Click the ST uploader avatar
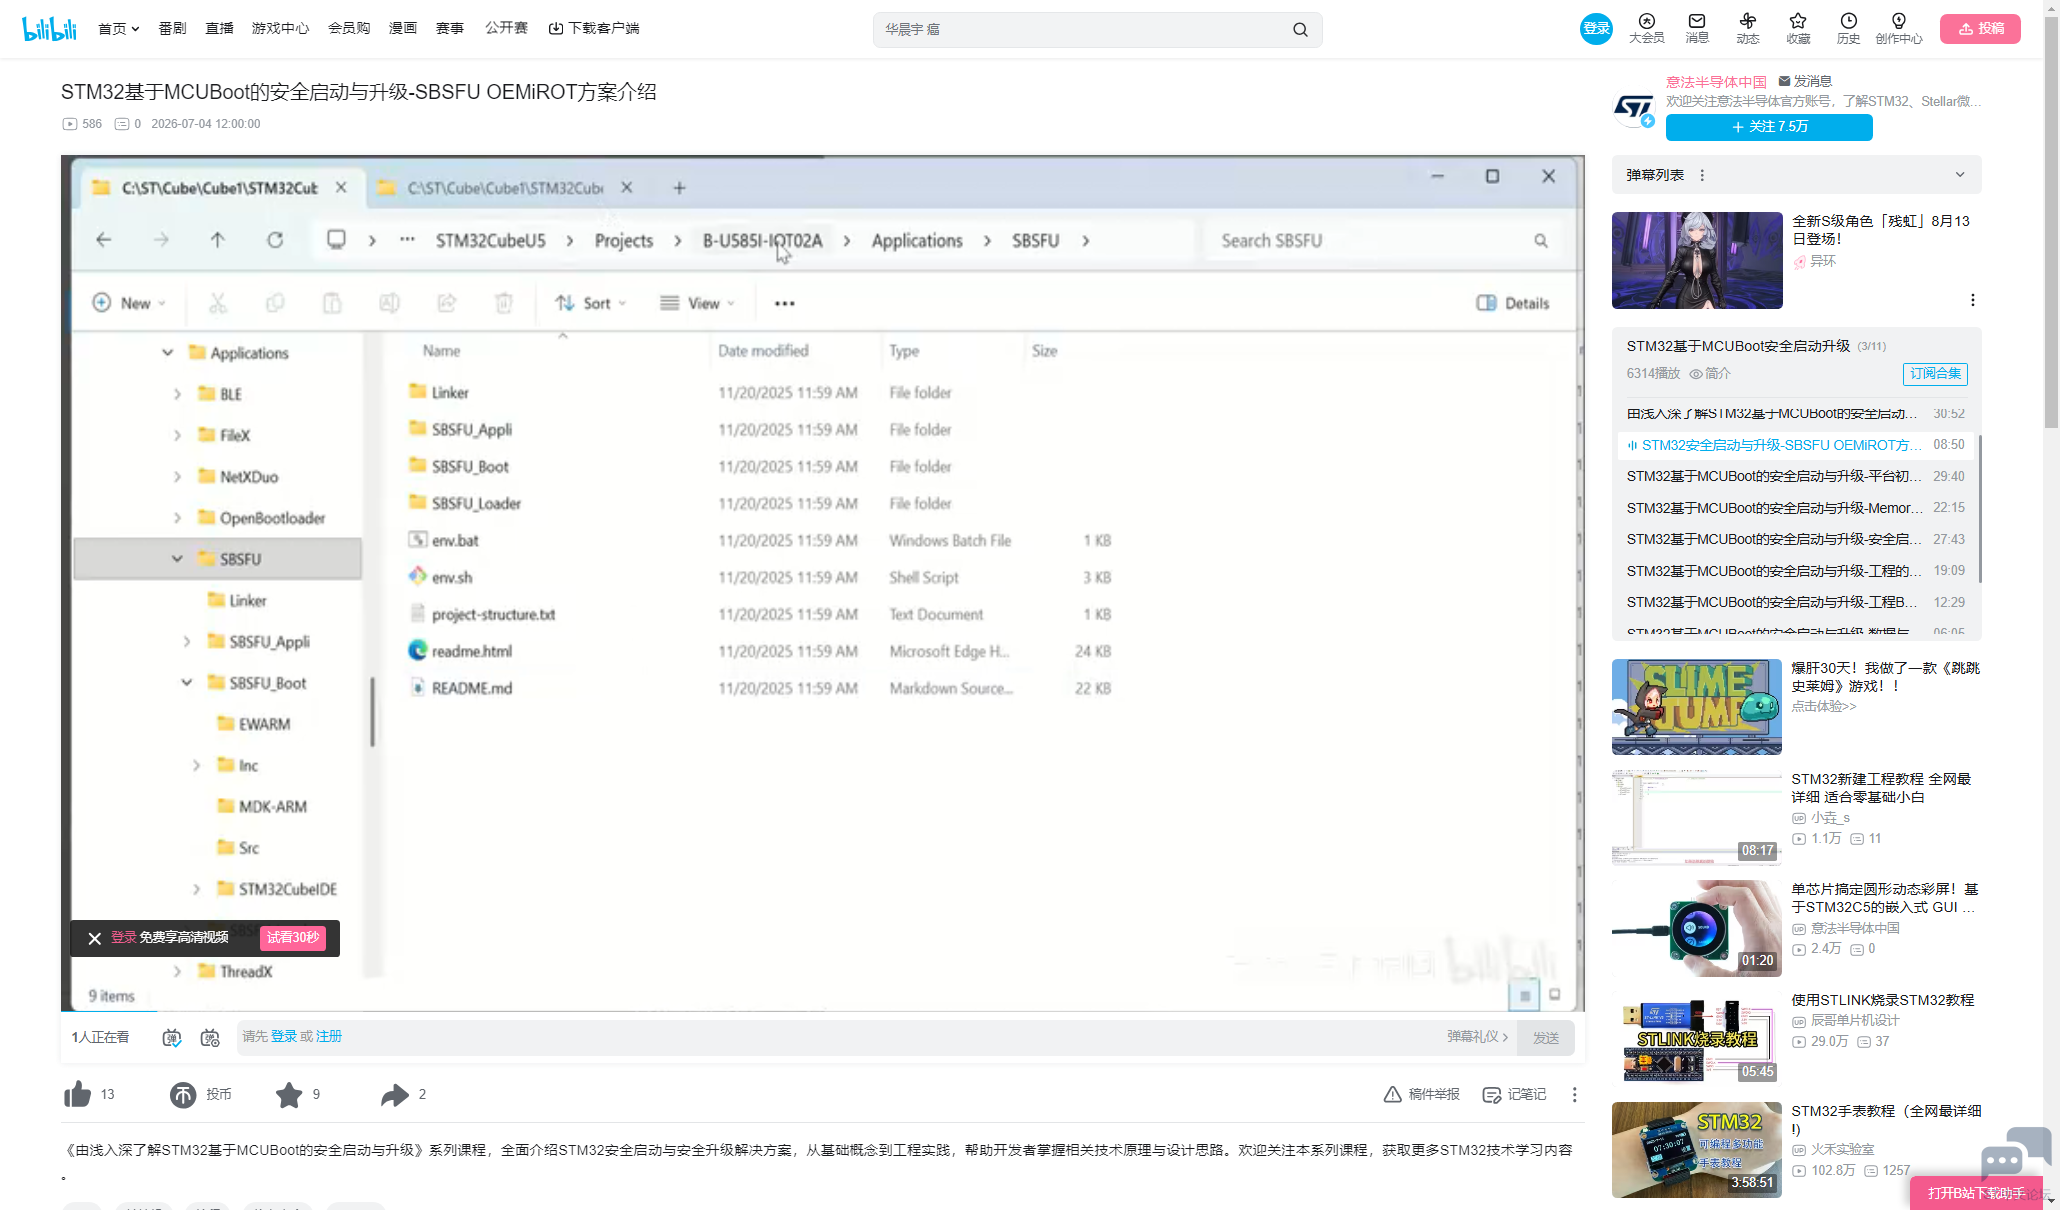2060x1210 pixels. (x=1635, y=108)
